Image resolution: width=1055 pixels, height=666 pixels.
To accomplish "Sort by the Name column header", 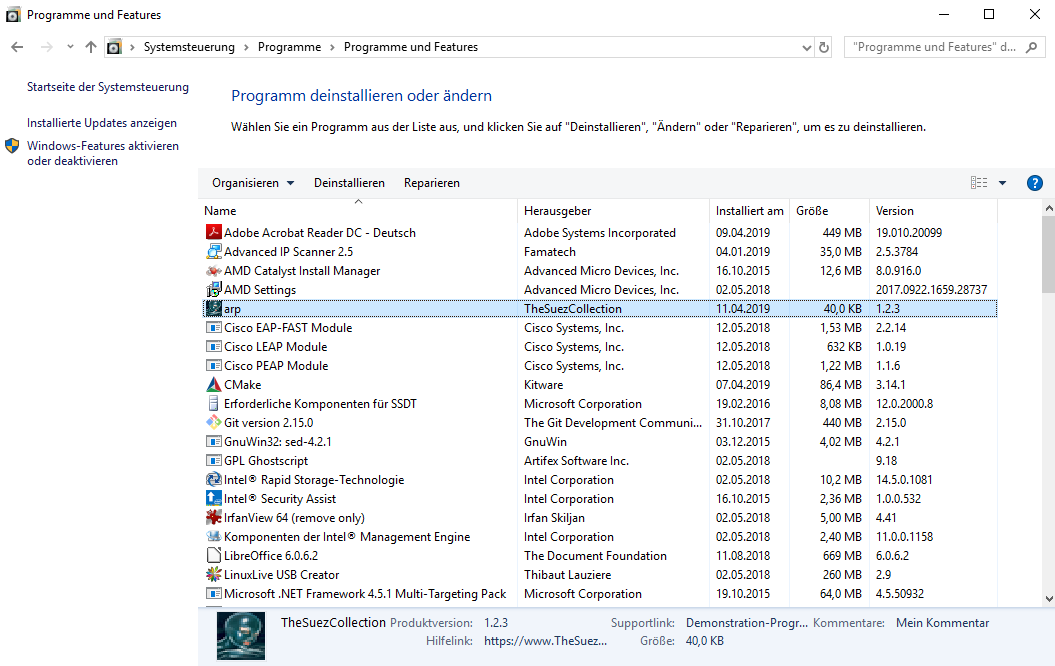I will click(360, 211).
